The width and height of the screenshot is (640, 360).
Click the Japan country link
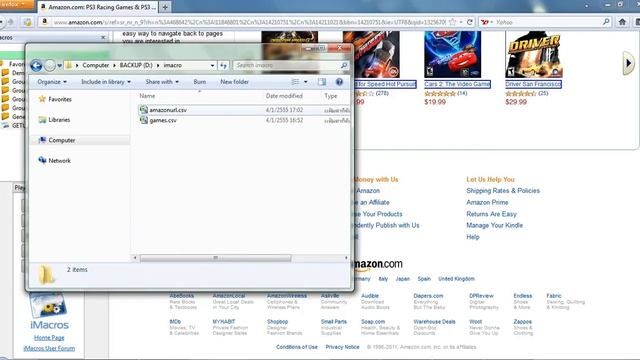click(402, 279)
